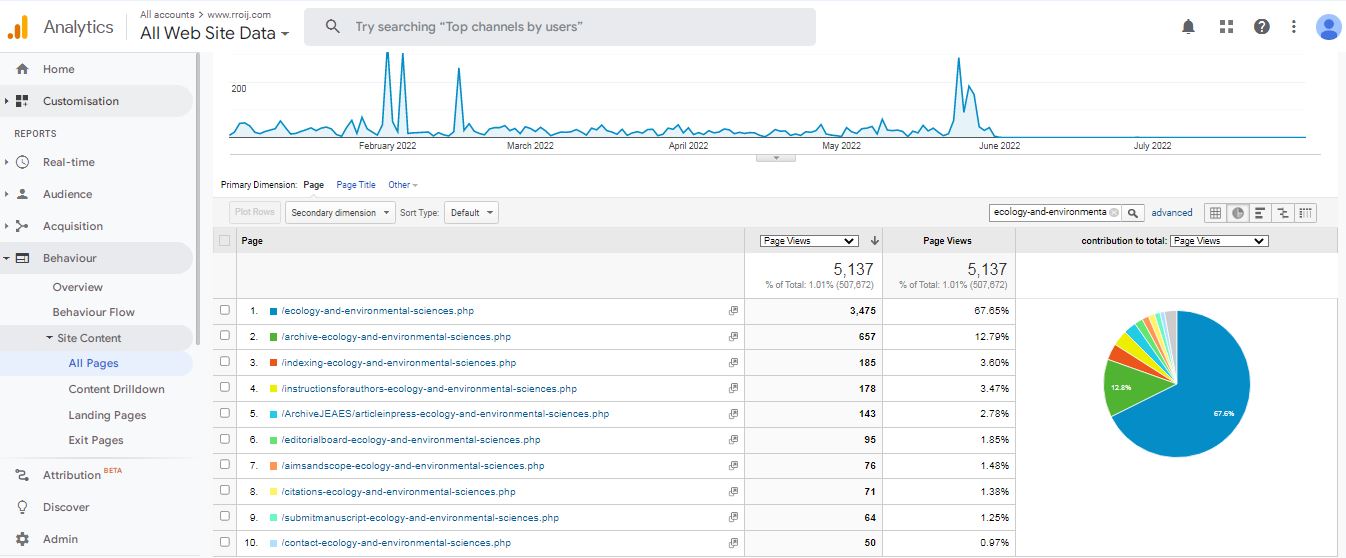Switch to data table view icon

pyautogui.click(x=1215, y=213)
